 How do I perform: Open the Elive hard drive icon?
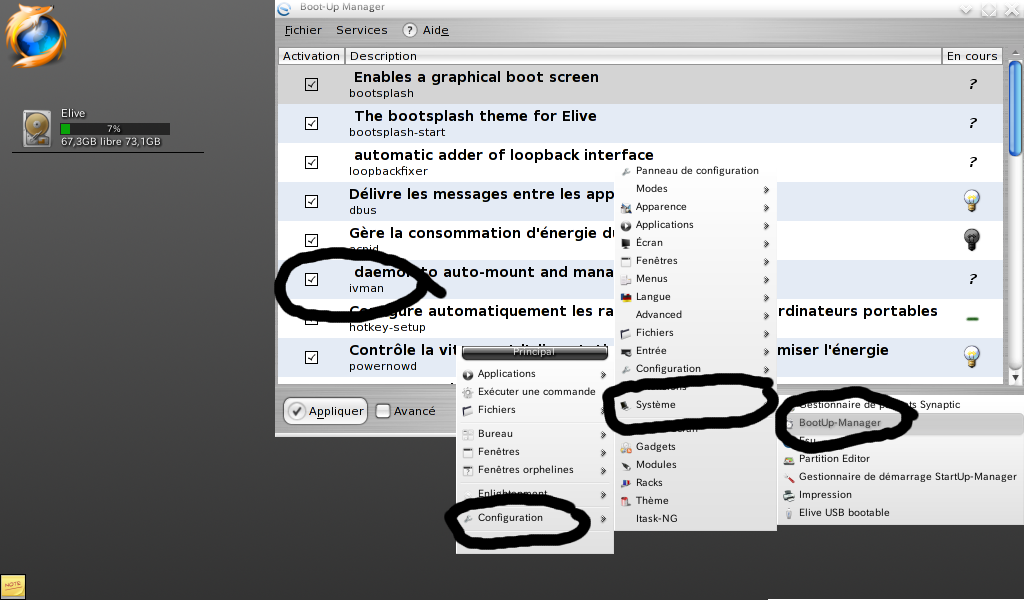click(x=37, y=129)
